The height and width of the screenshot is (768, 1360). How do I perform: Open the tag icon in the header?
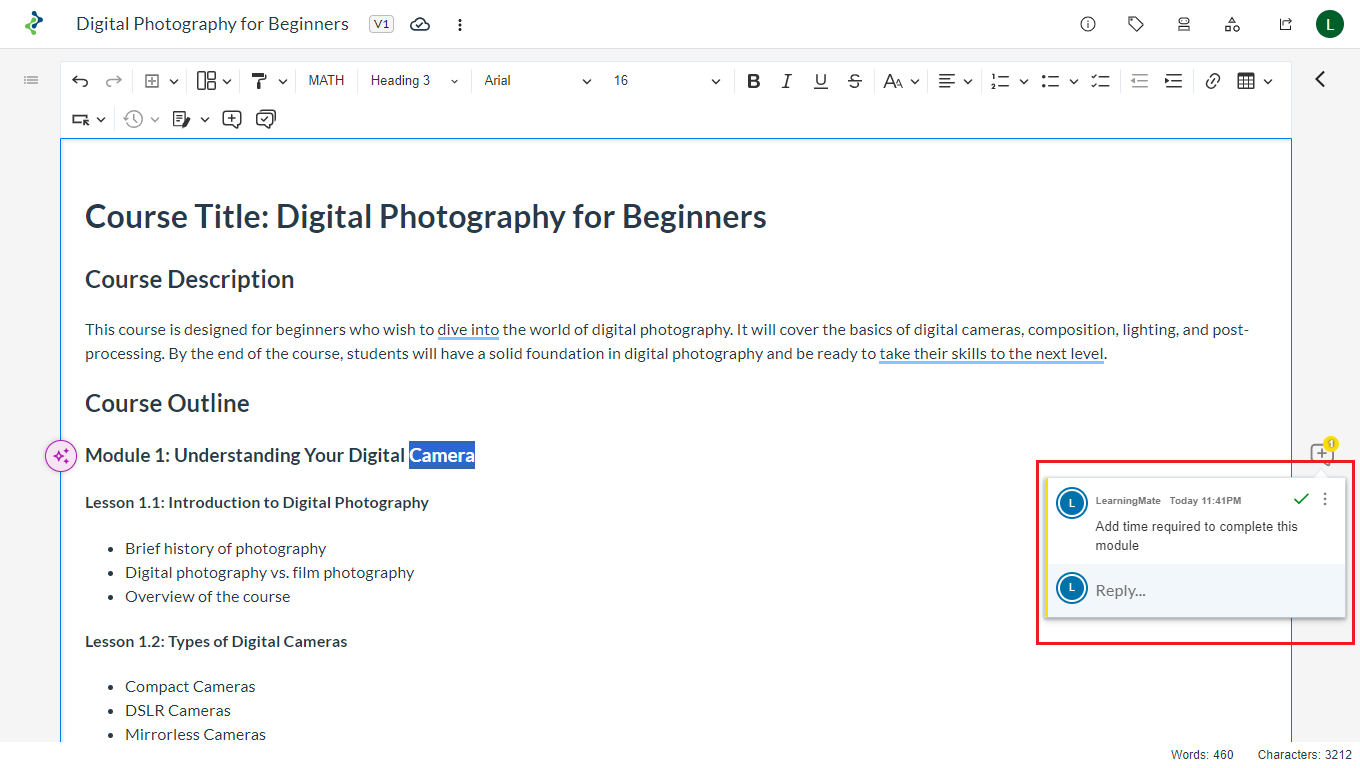[x=1136, y=24]
